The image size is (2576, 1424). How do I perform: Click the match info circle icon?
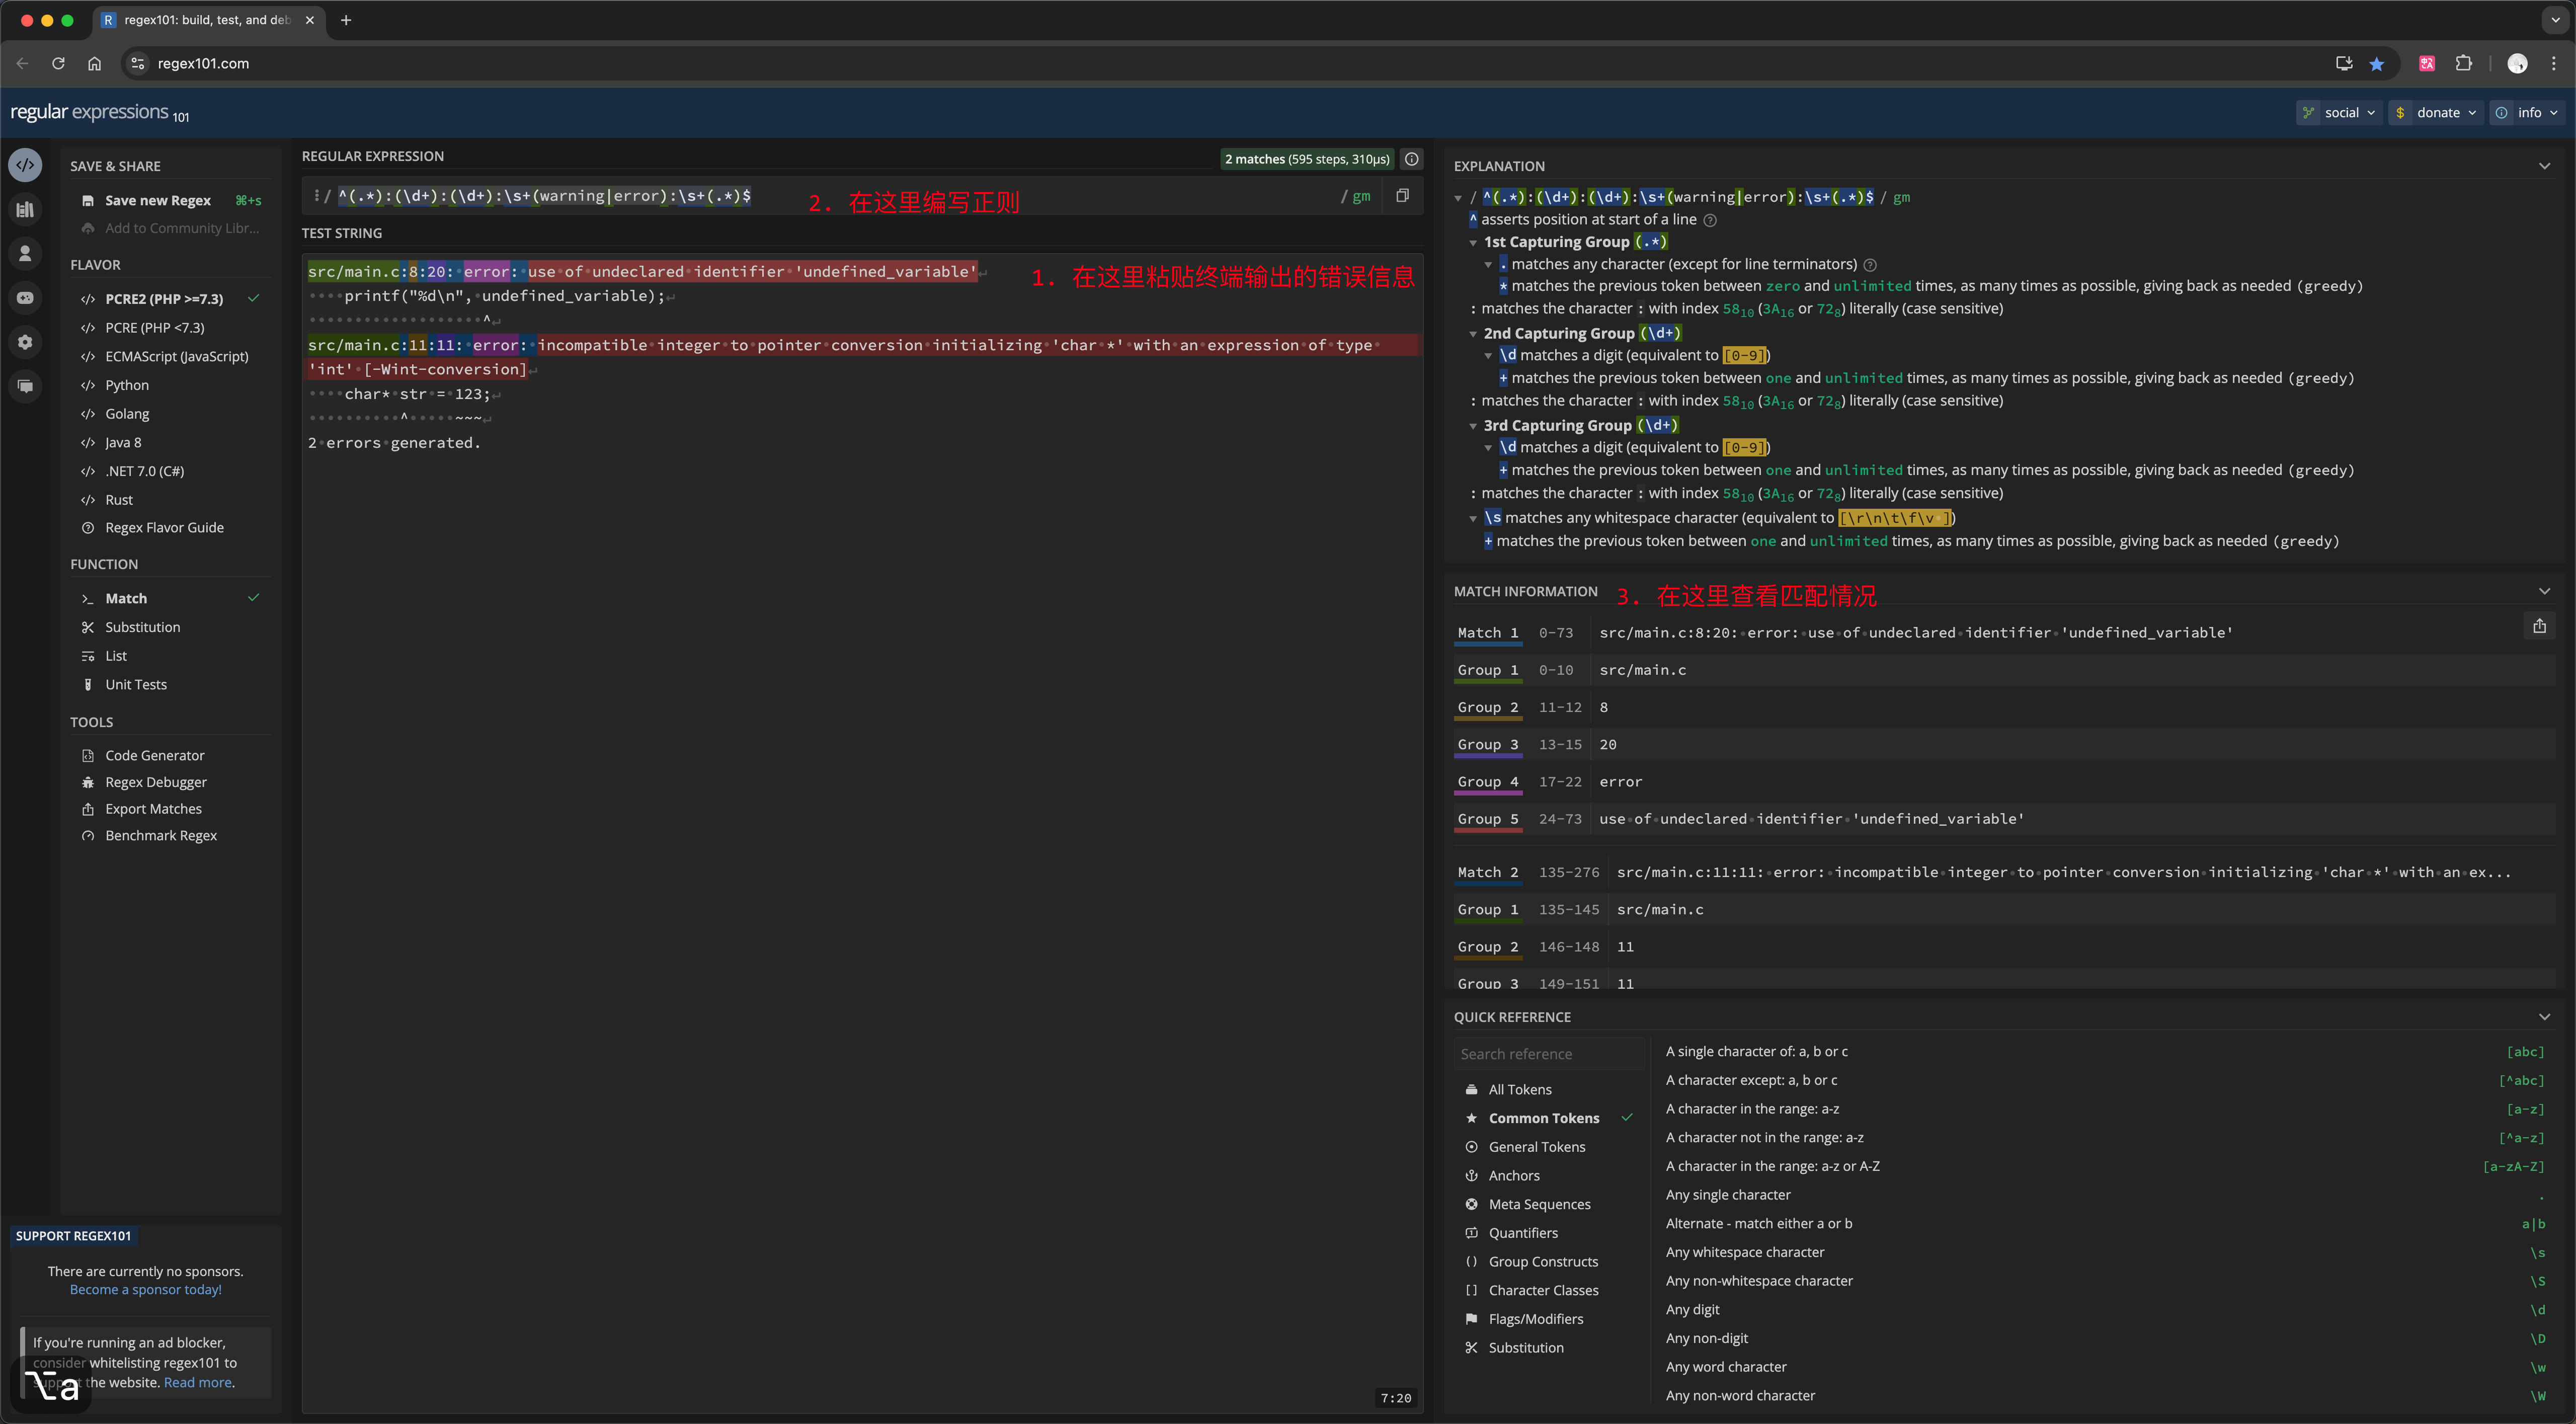(x=1411, y=159)
